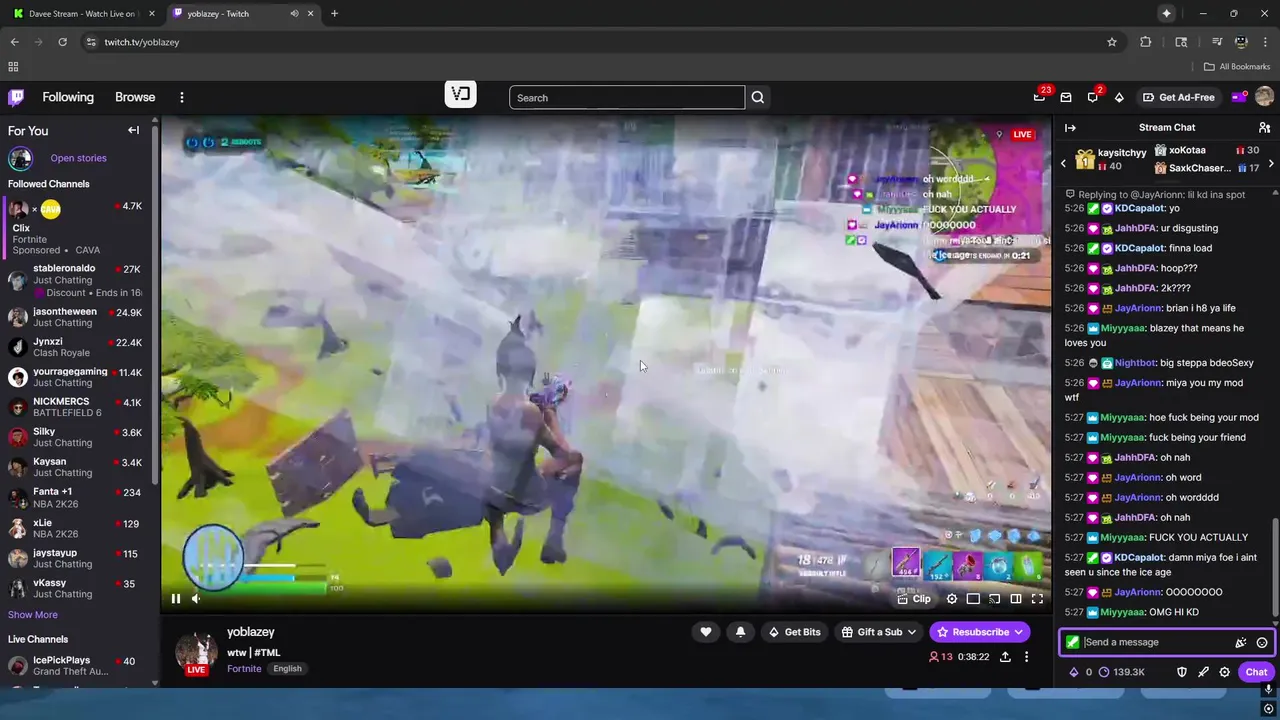Open Twitch notifications inbox with 23 badge
The image size is (1280, 720).
(x=1040, y=97)
